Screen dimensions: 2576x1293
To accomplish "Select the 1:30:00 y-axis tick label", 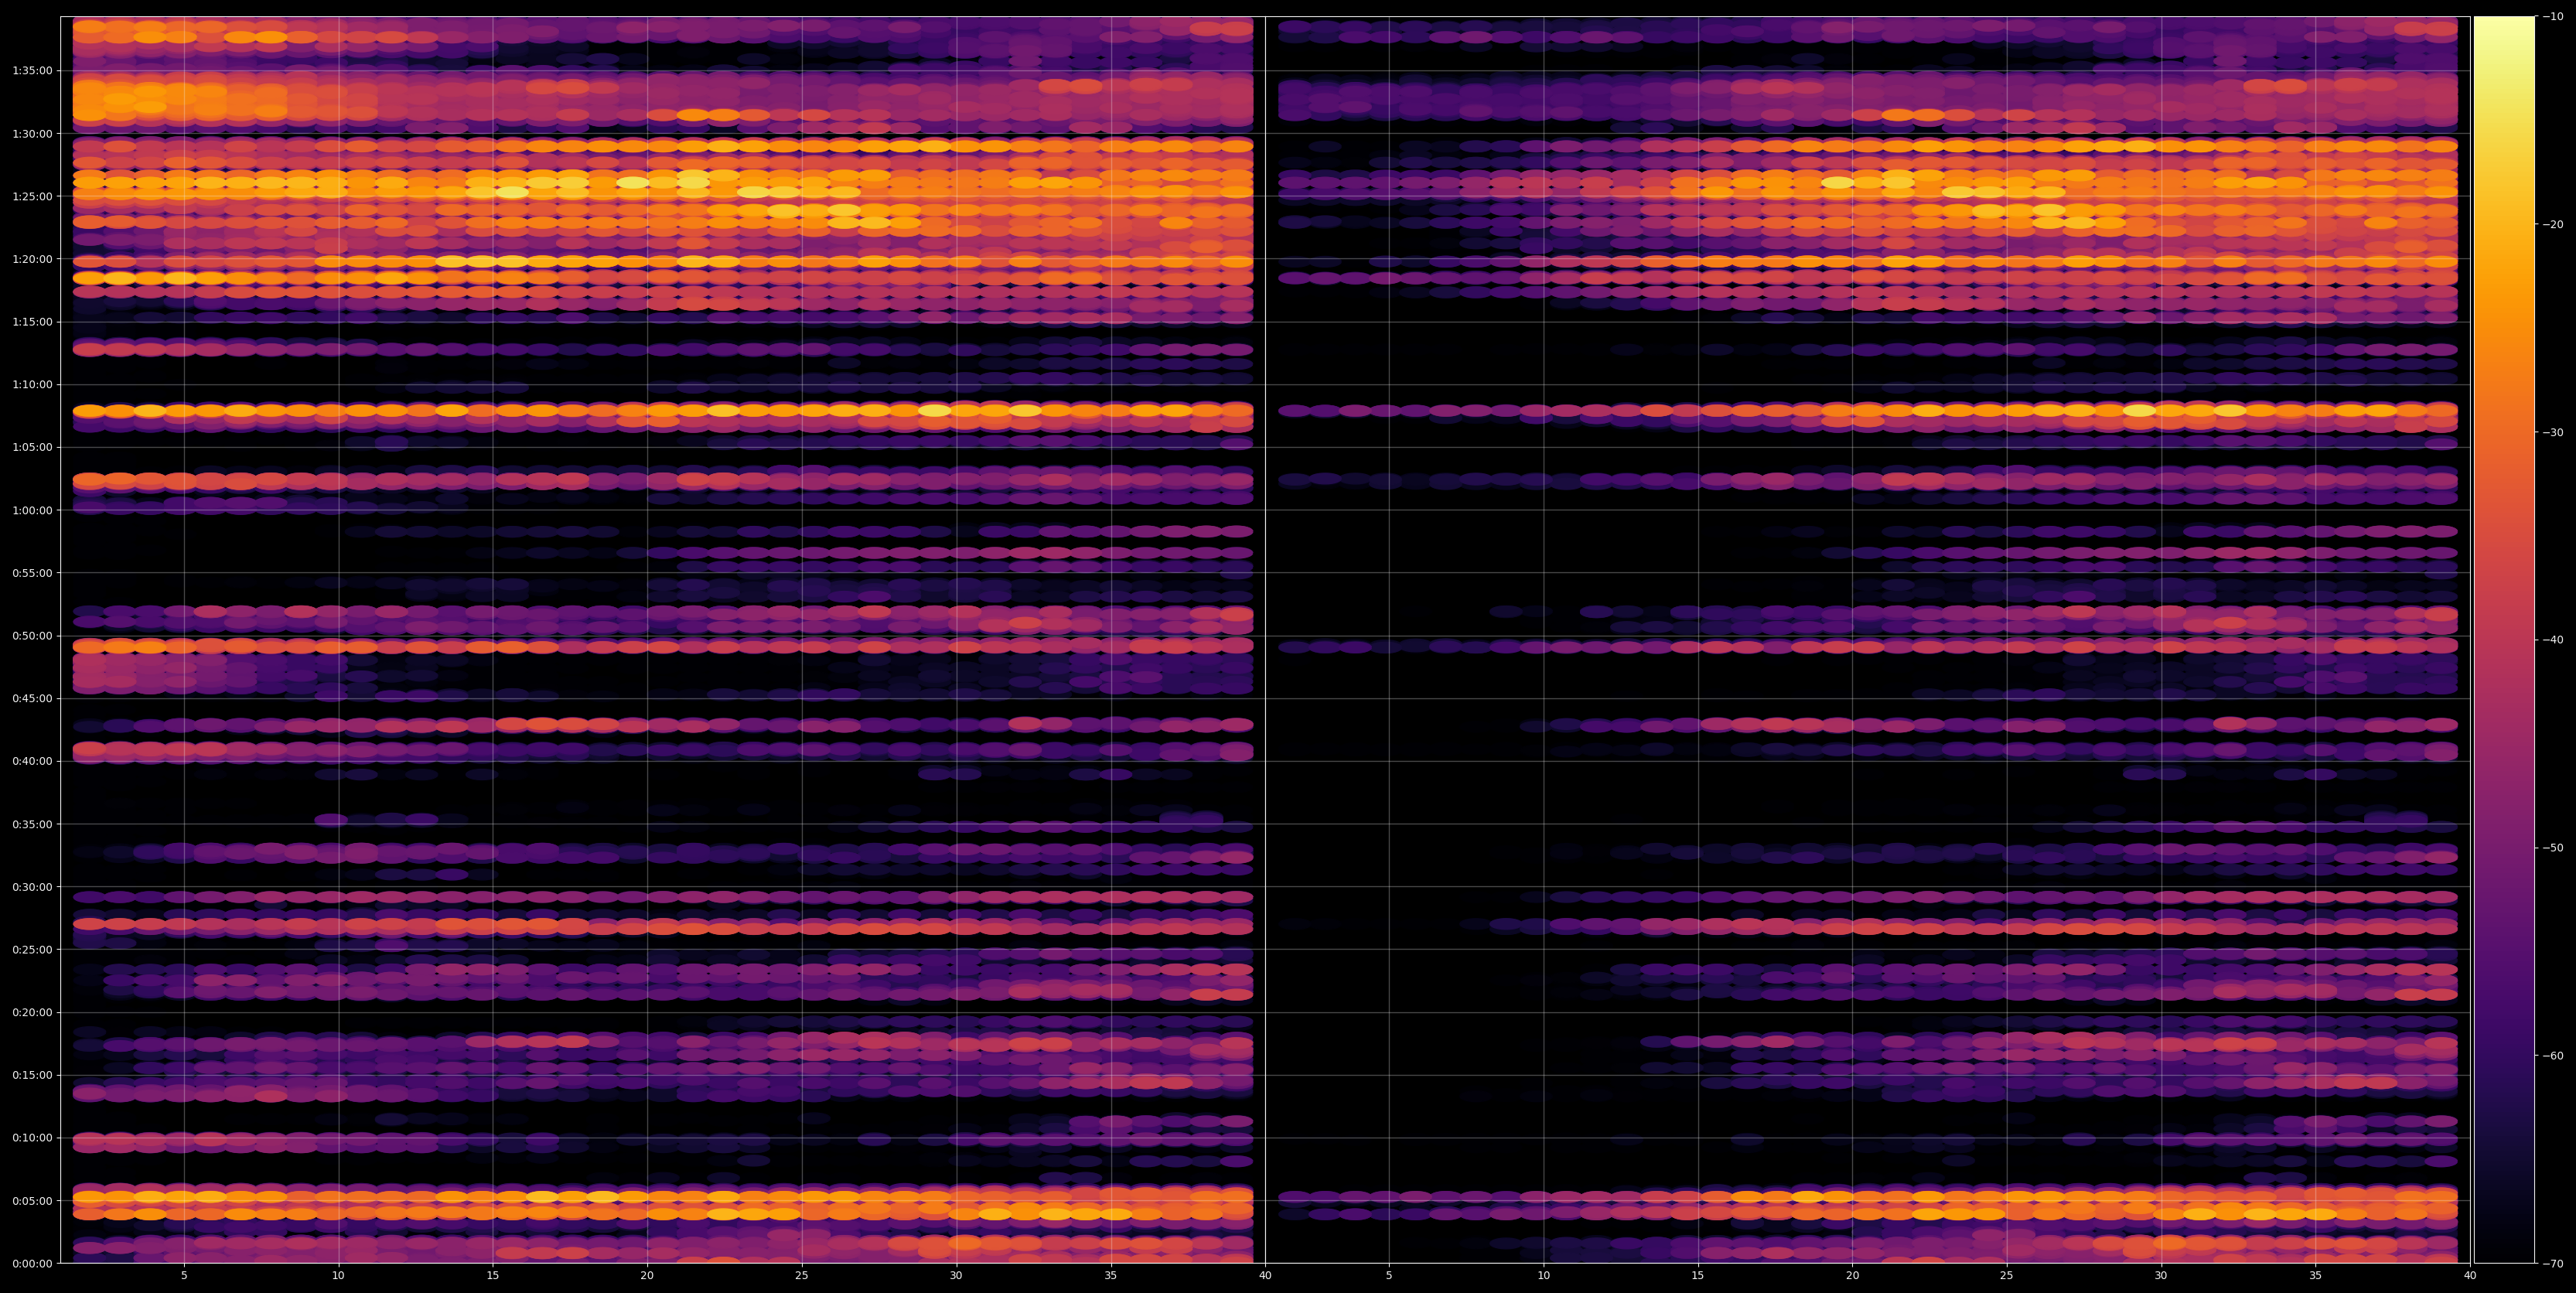I will coord(32,134).
